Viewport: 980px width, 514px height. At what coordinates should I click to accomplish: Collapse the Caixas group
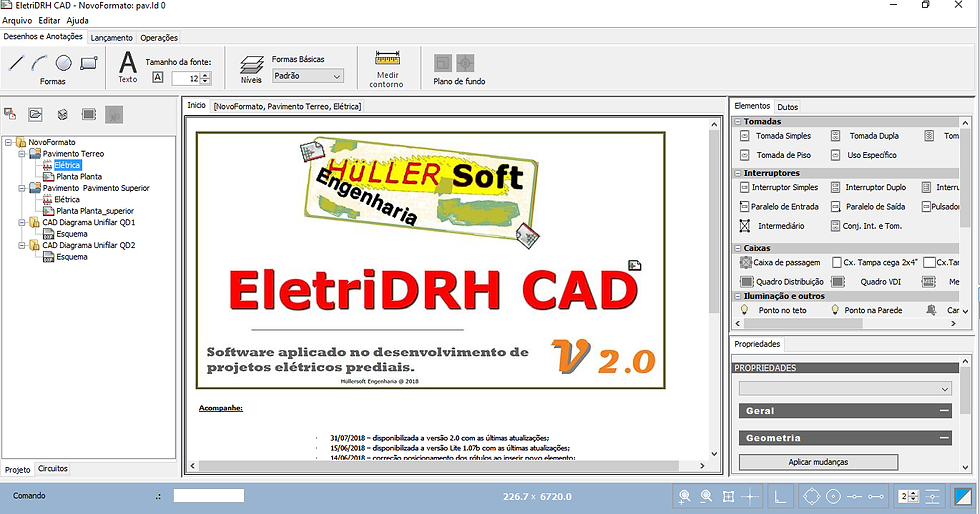tap(738, 248)
